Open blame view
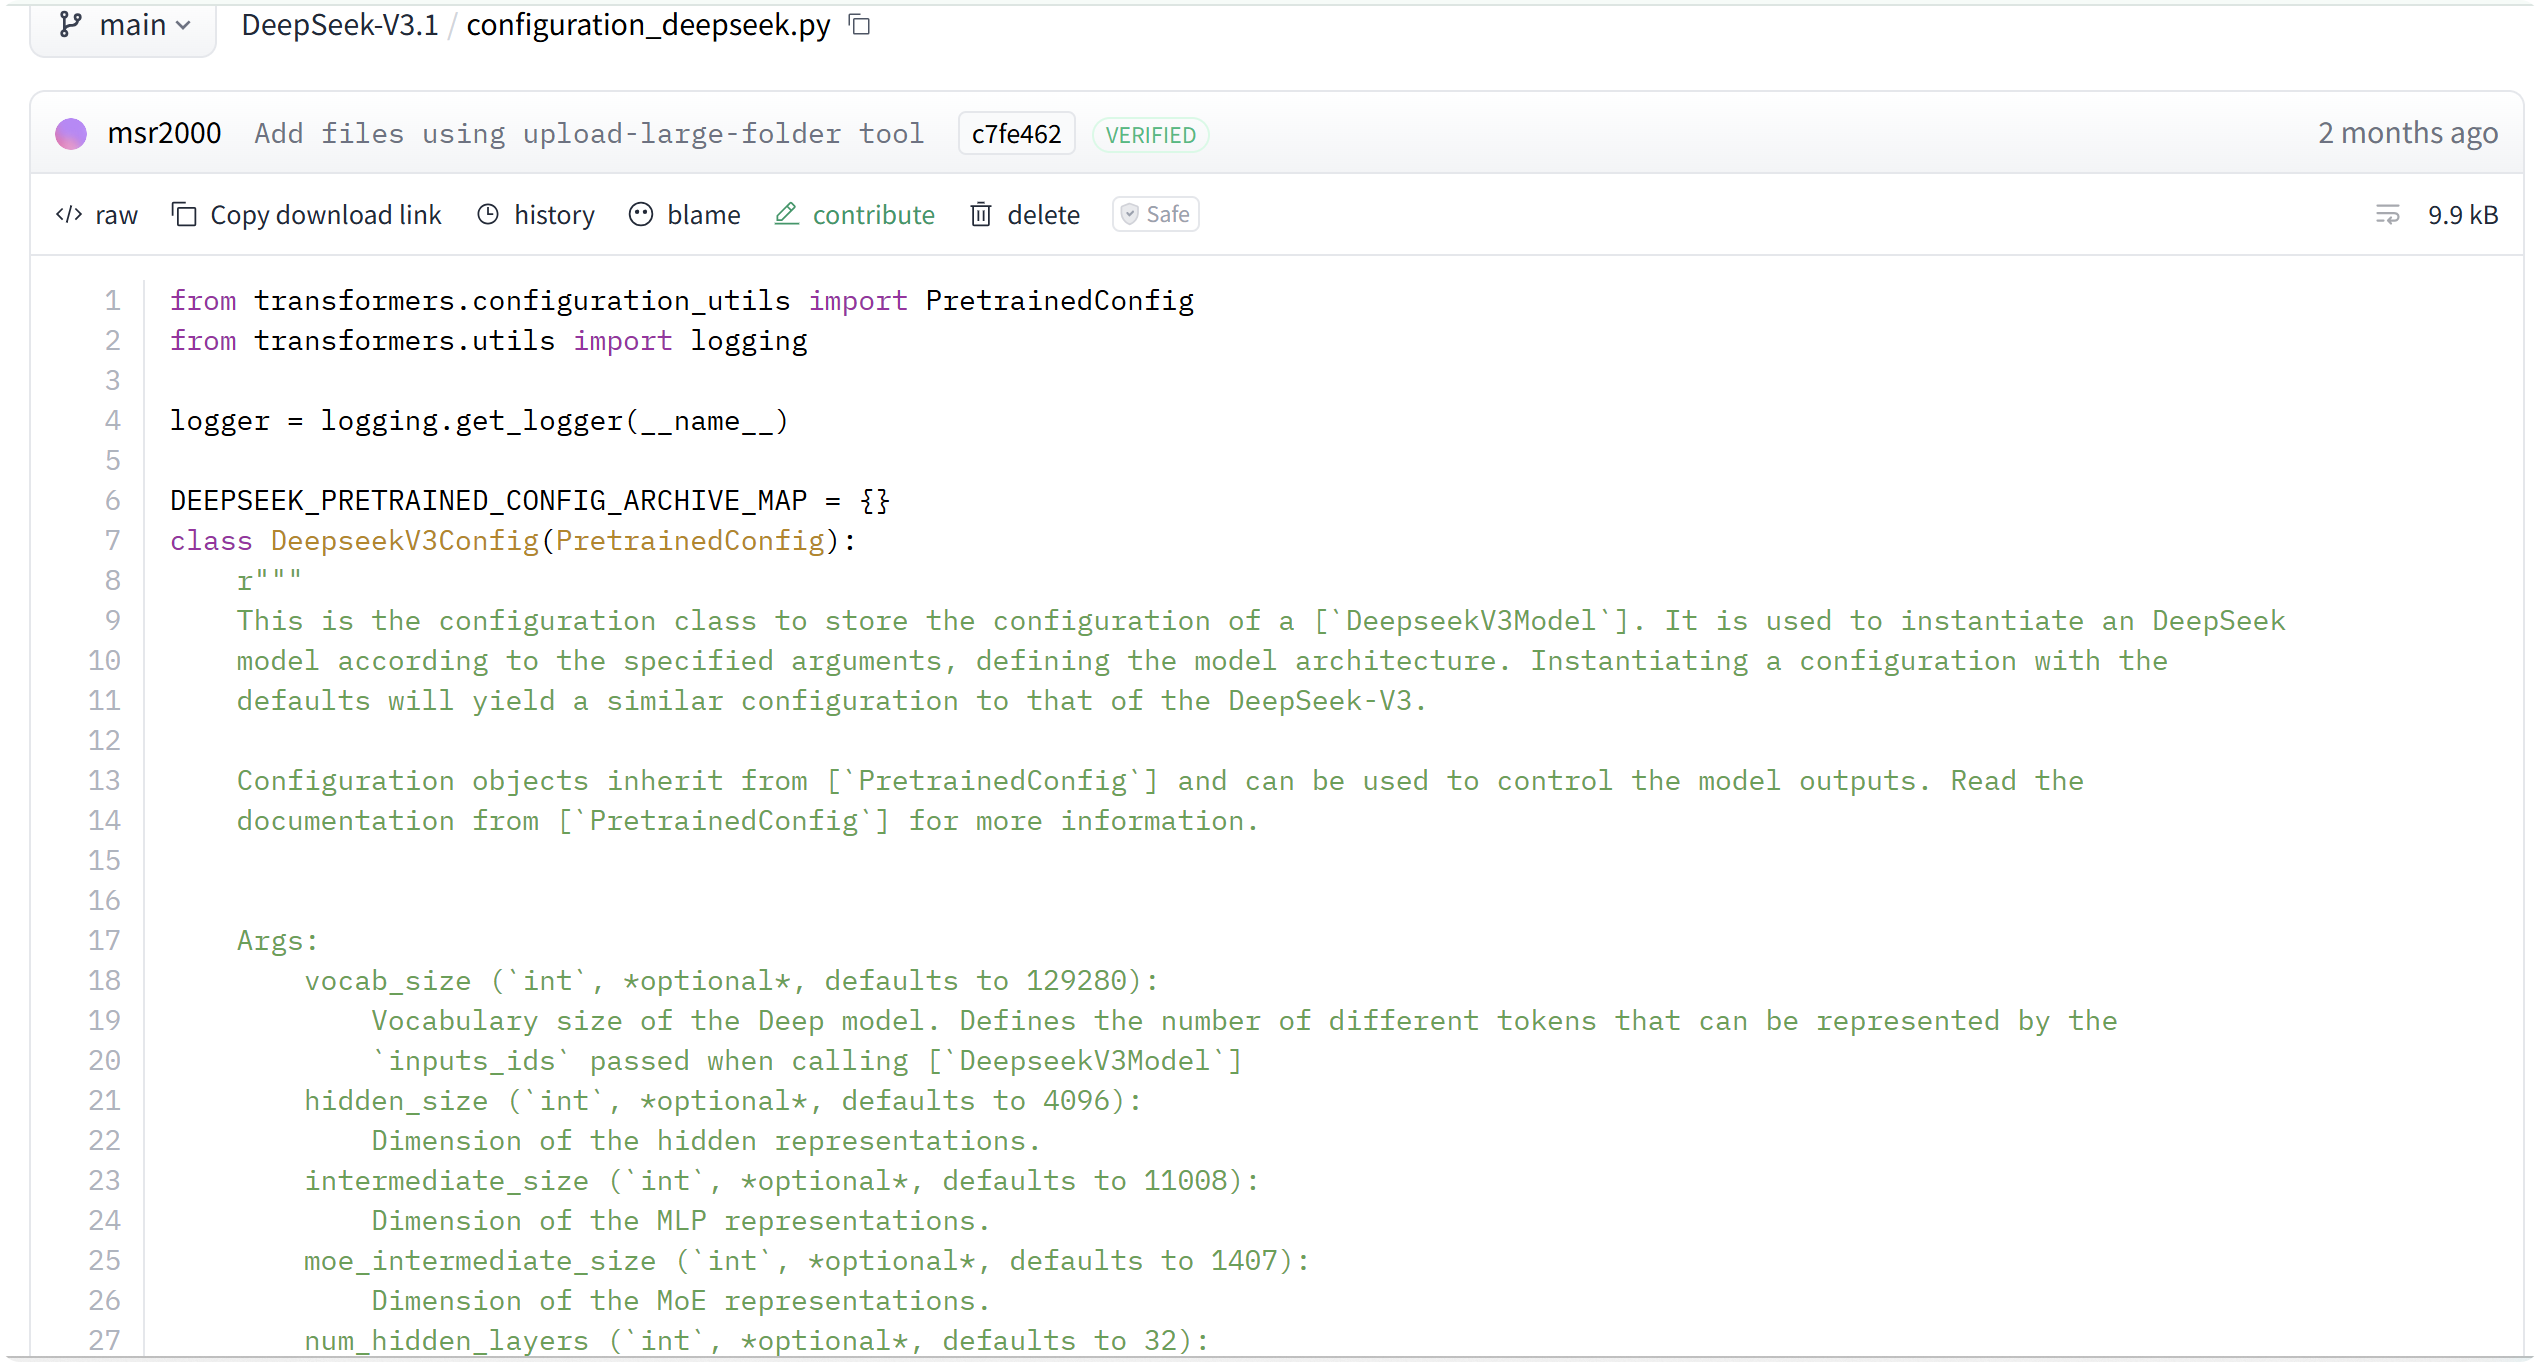The width and height of the screenshot is (2540, 1362). point(703,215)
